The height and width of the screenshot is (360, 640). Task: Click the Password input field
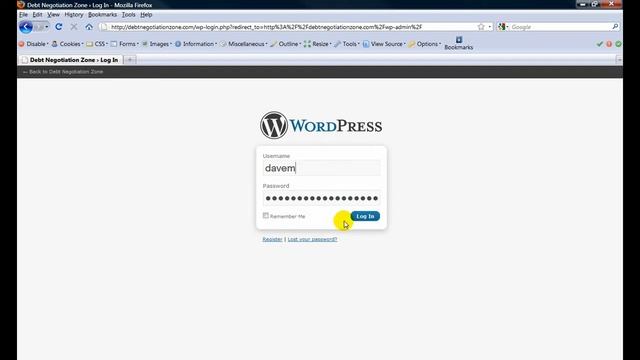point(322,198)
